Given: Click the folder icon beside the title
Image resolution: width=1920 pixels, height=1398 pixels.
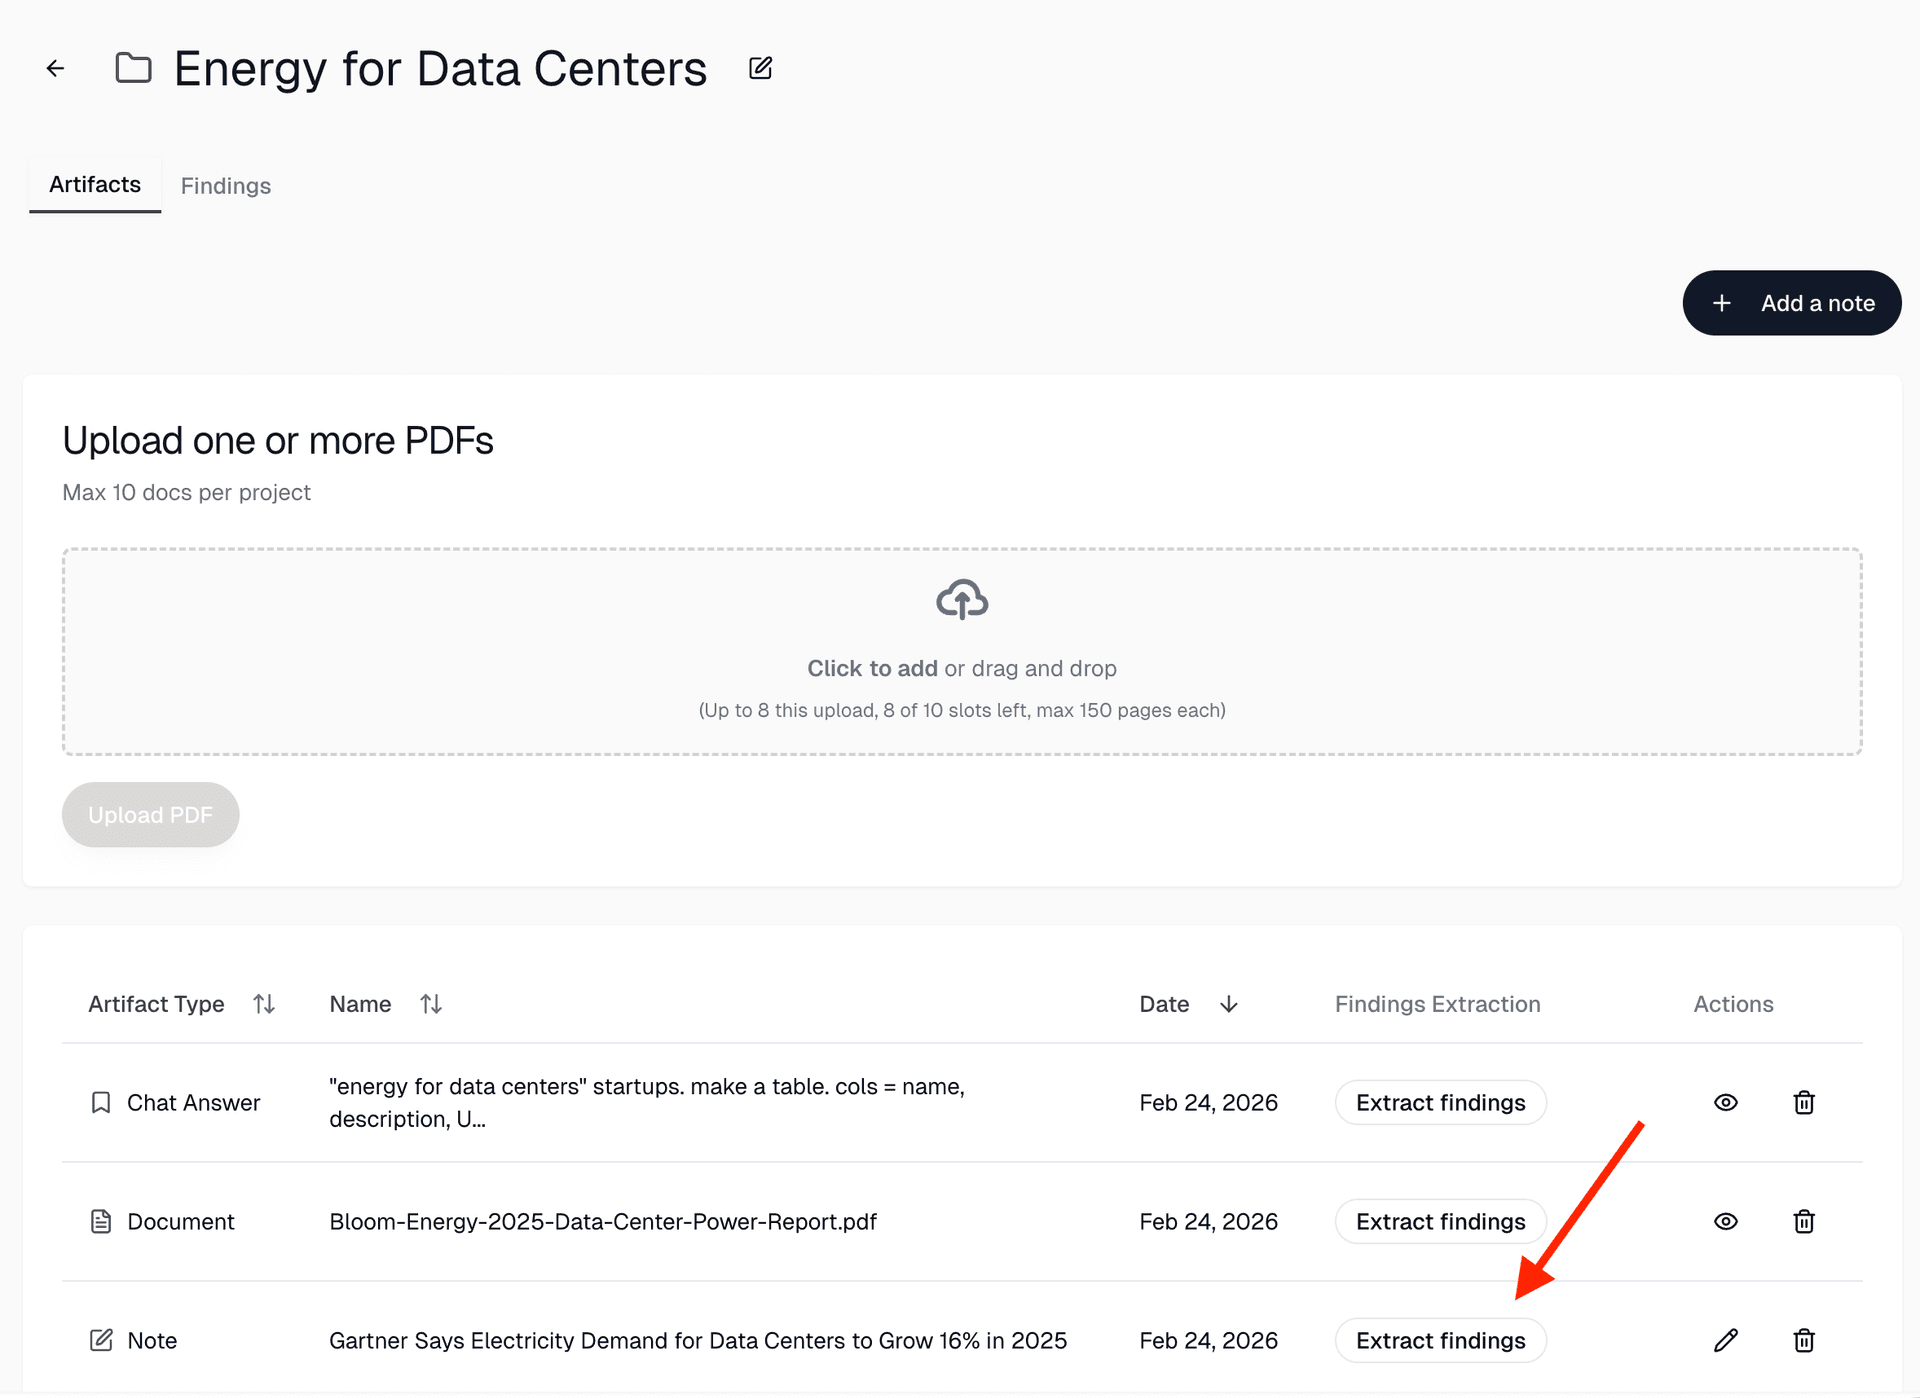Looking at the screenshot, I should coord(133,68).
